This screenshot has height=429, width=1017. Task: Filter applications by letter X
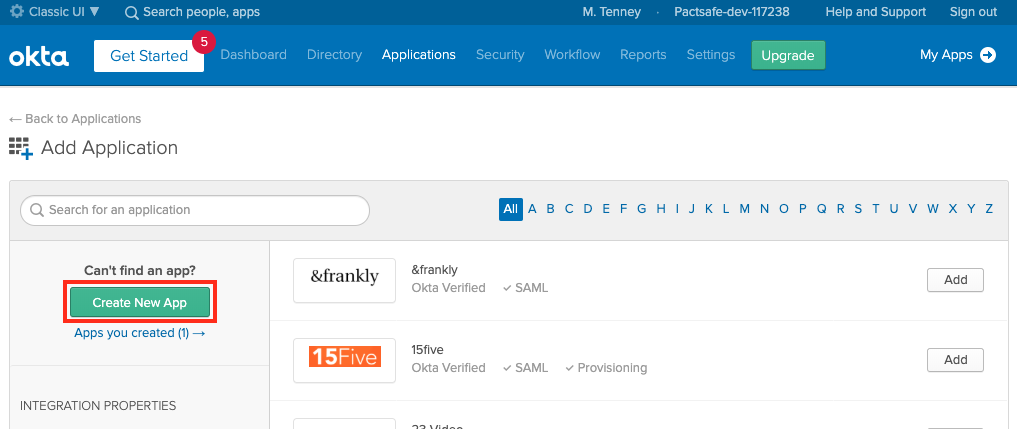953,209
